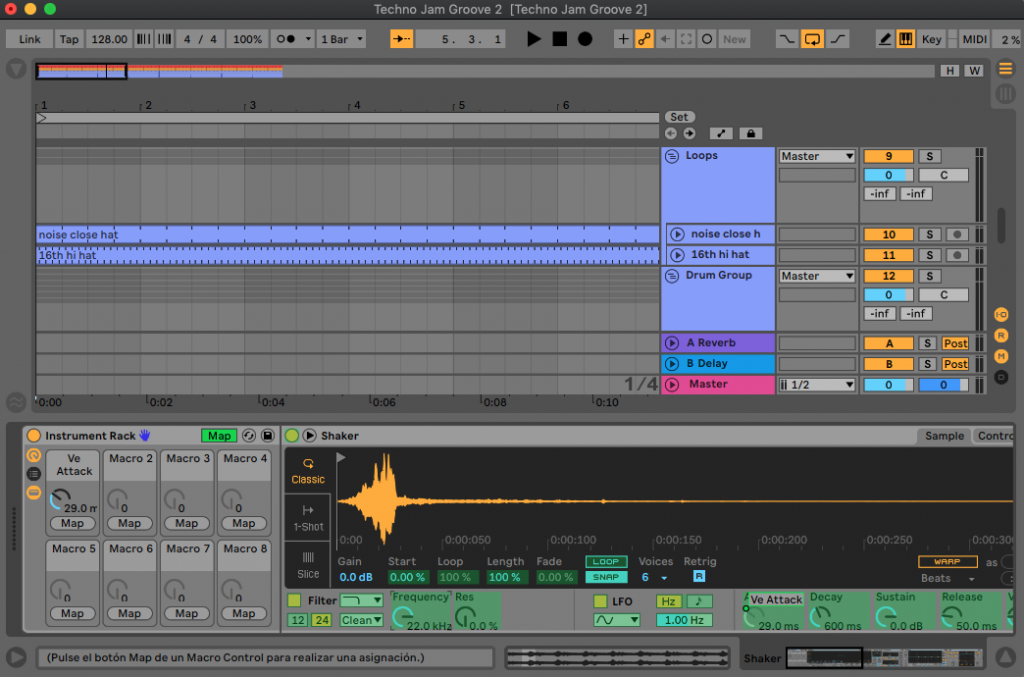Screen dimensions: 1024x677
Task: Toggle the Automation Arm icon
Action: [644, 39]
